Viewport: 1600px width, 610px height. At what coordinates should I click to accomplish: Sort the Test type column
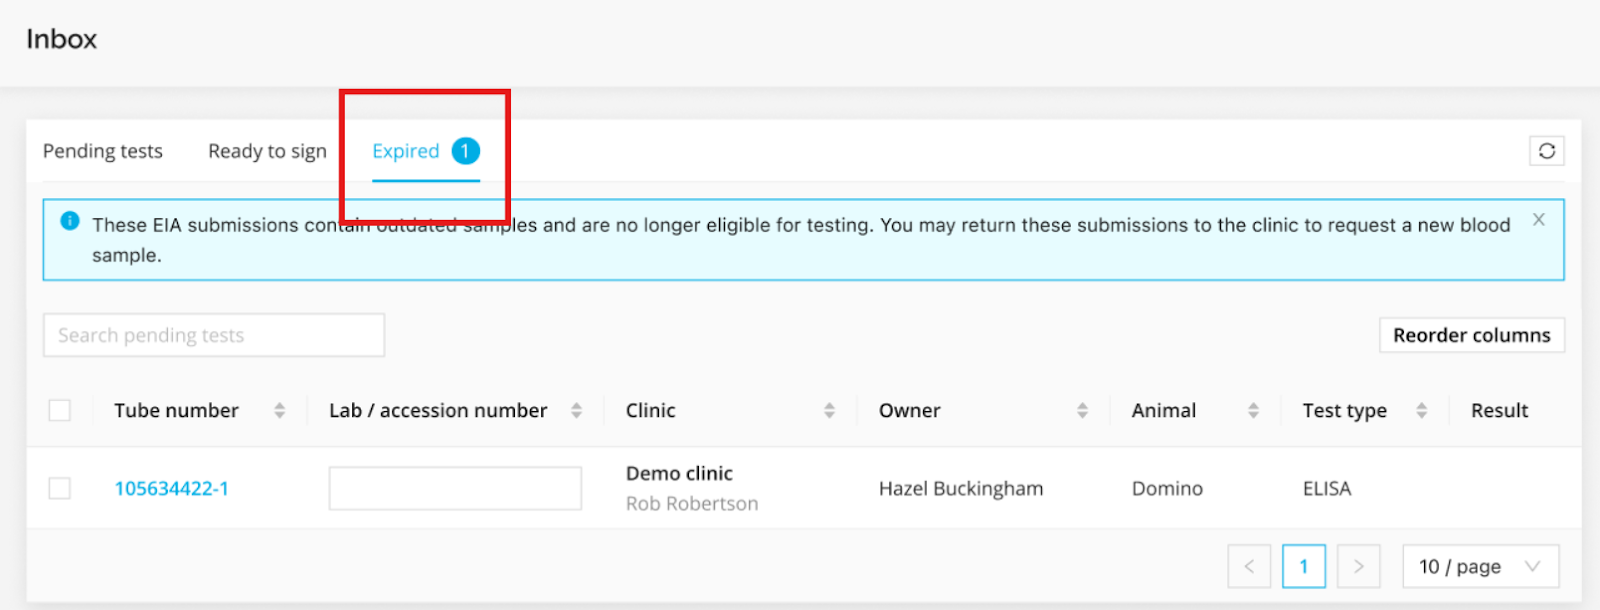point(1421,411)
